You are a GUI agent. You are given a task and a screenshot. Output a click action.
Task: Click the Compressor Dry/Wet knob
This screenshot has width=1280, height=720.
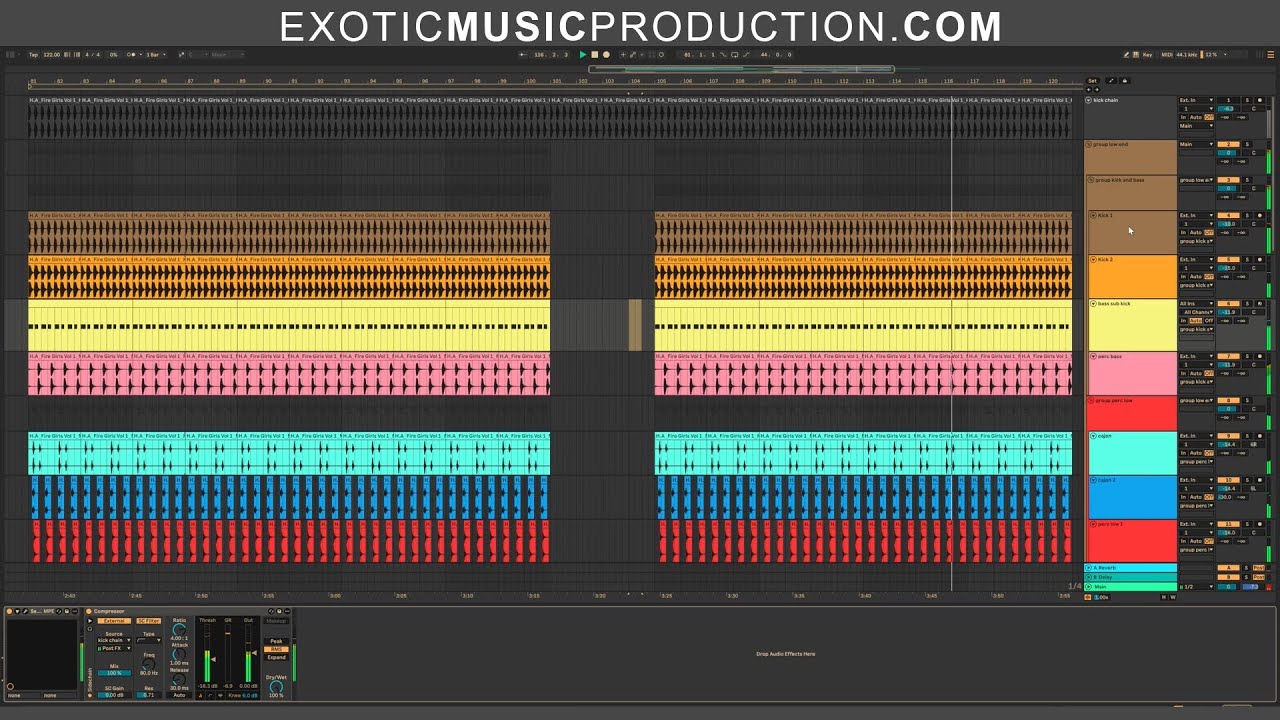(276, 687)
